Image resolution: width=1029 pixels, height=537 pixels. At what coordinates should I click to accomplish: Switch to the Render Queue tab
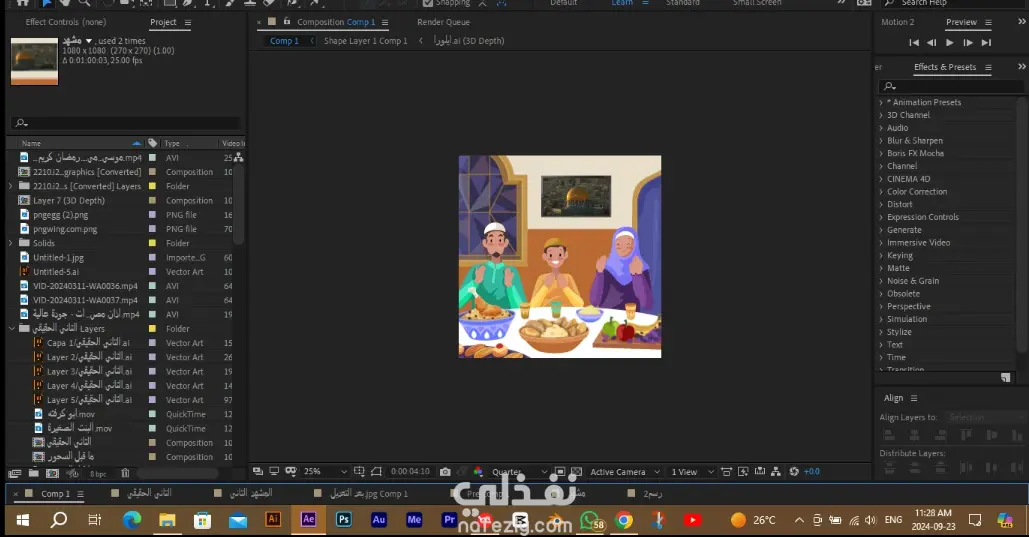point(444,22)
